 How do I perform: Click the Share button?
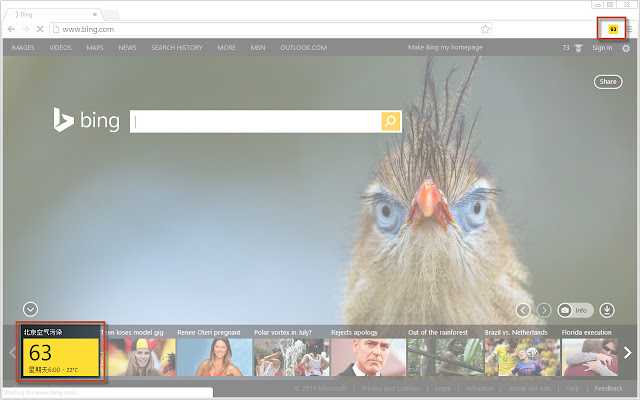(x=608, y=82)
